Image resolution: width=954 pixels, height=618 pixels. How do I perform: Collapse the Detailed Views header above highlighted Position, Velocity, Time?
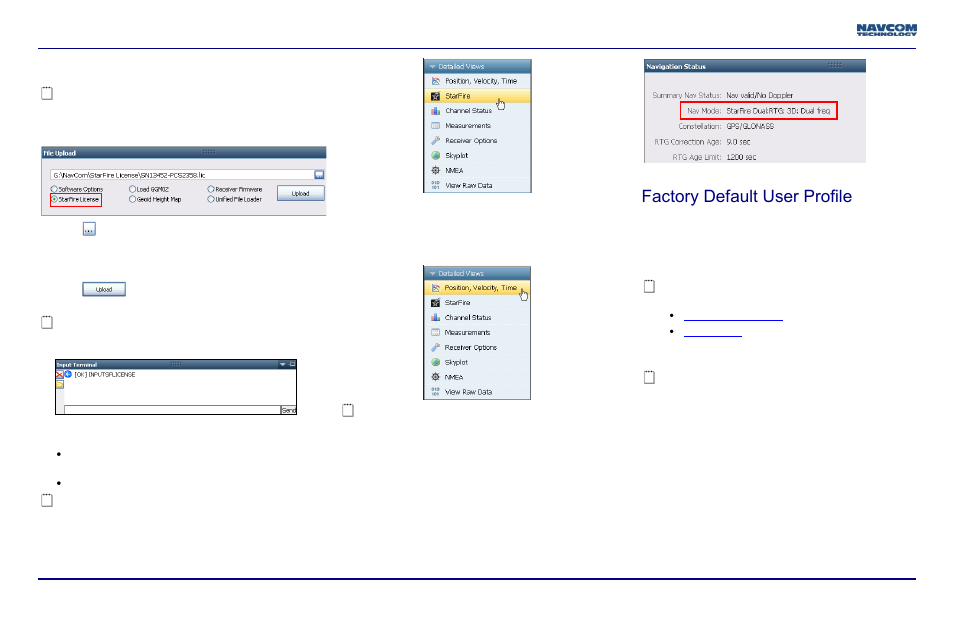tap(477, 274)
